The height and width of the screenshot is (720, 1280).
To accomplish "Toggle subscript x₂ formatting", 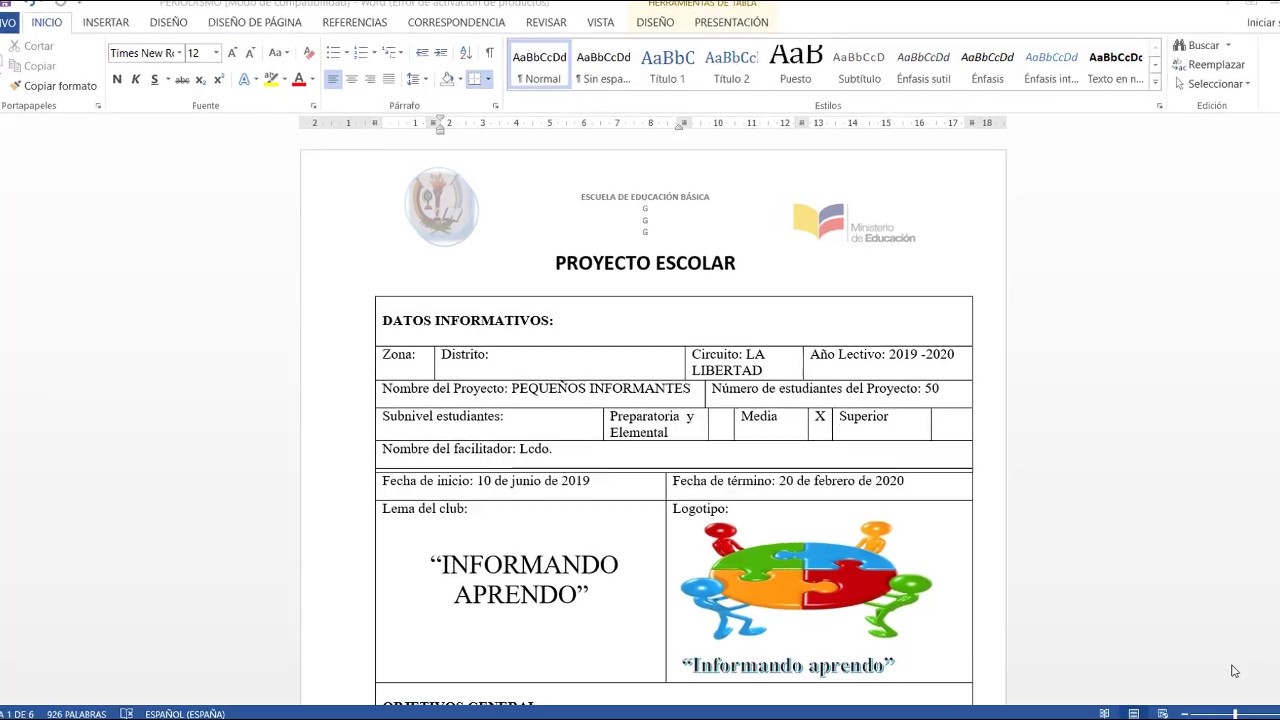I will [x=200, y=79].
